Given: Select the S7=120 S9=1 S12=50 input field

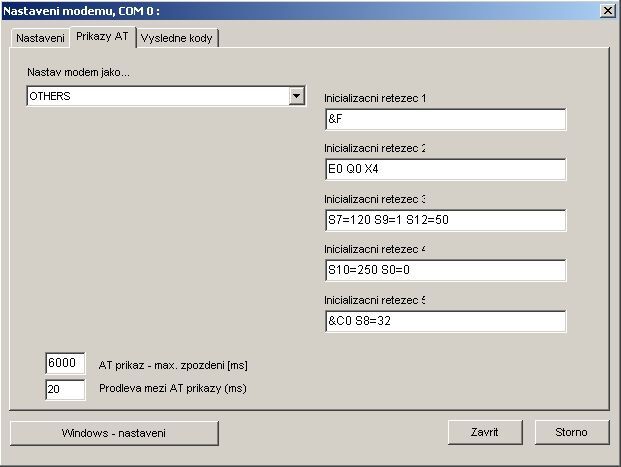Looking at the screenshot, I should pyautogui.click(x=445, y=220).
